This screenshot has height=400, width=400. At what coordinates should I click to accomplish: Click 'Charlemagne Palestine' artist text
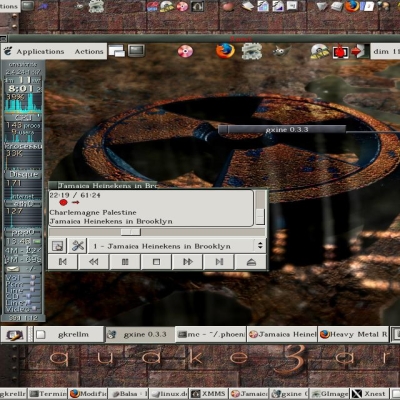point(93,212)
